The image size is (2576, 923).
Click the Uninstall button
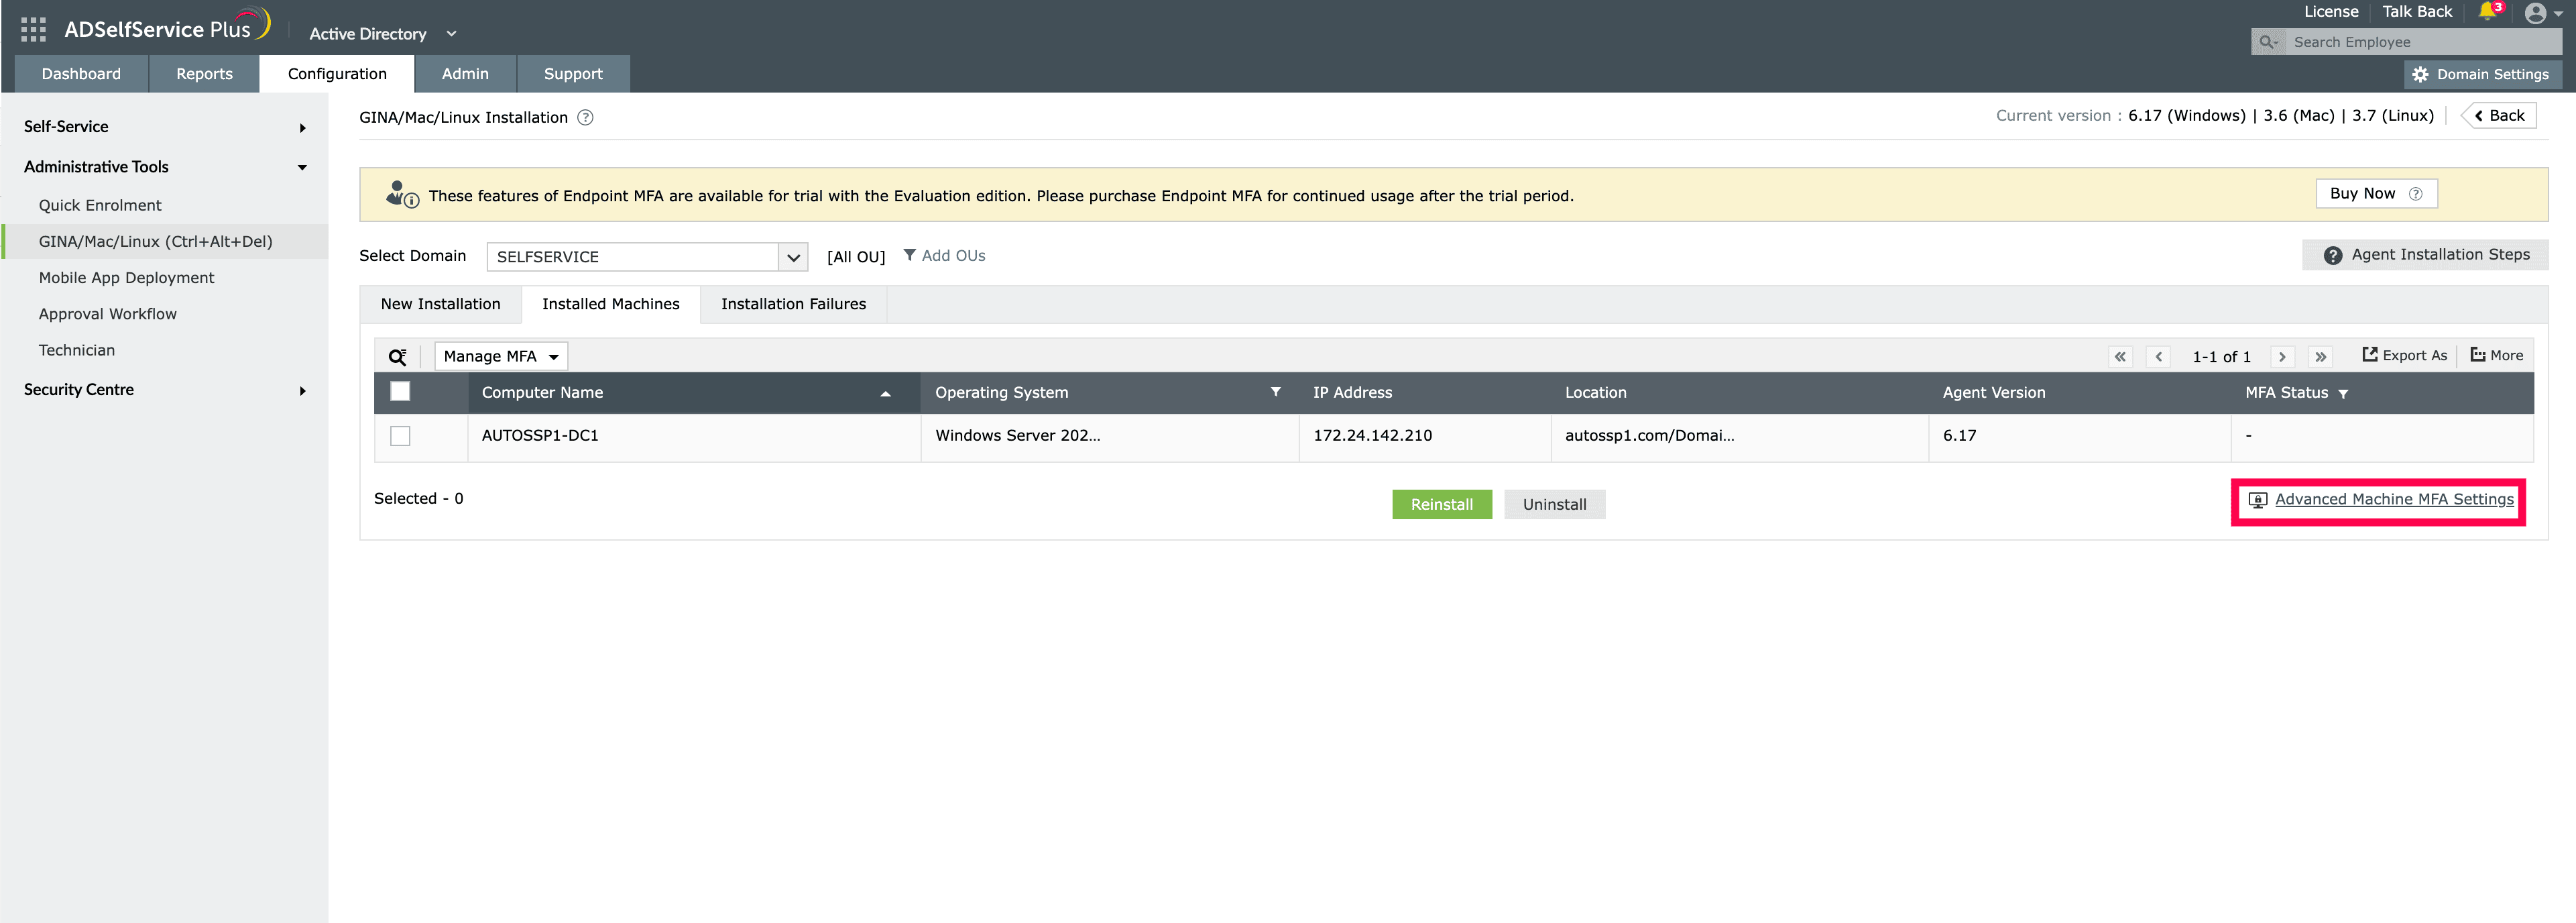tap(1554, 505)
